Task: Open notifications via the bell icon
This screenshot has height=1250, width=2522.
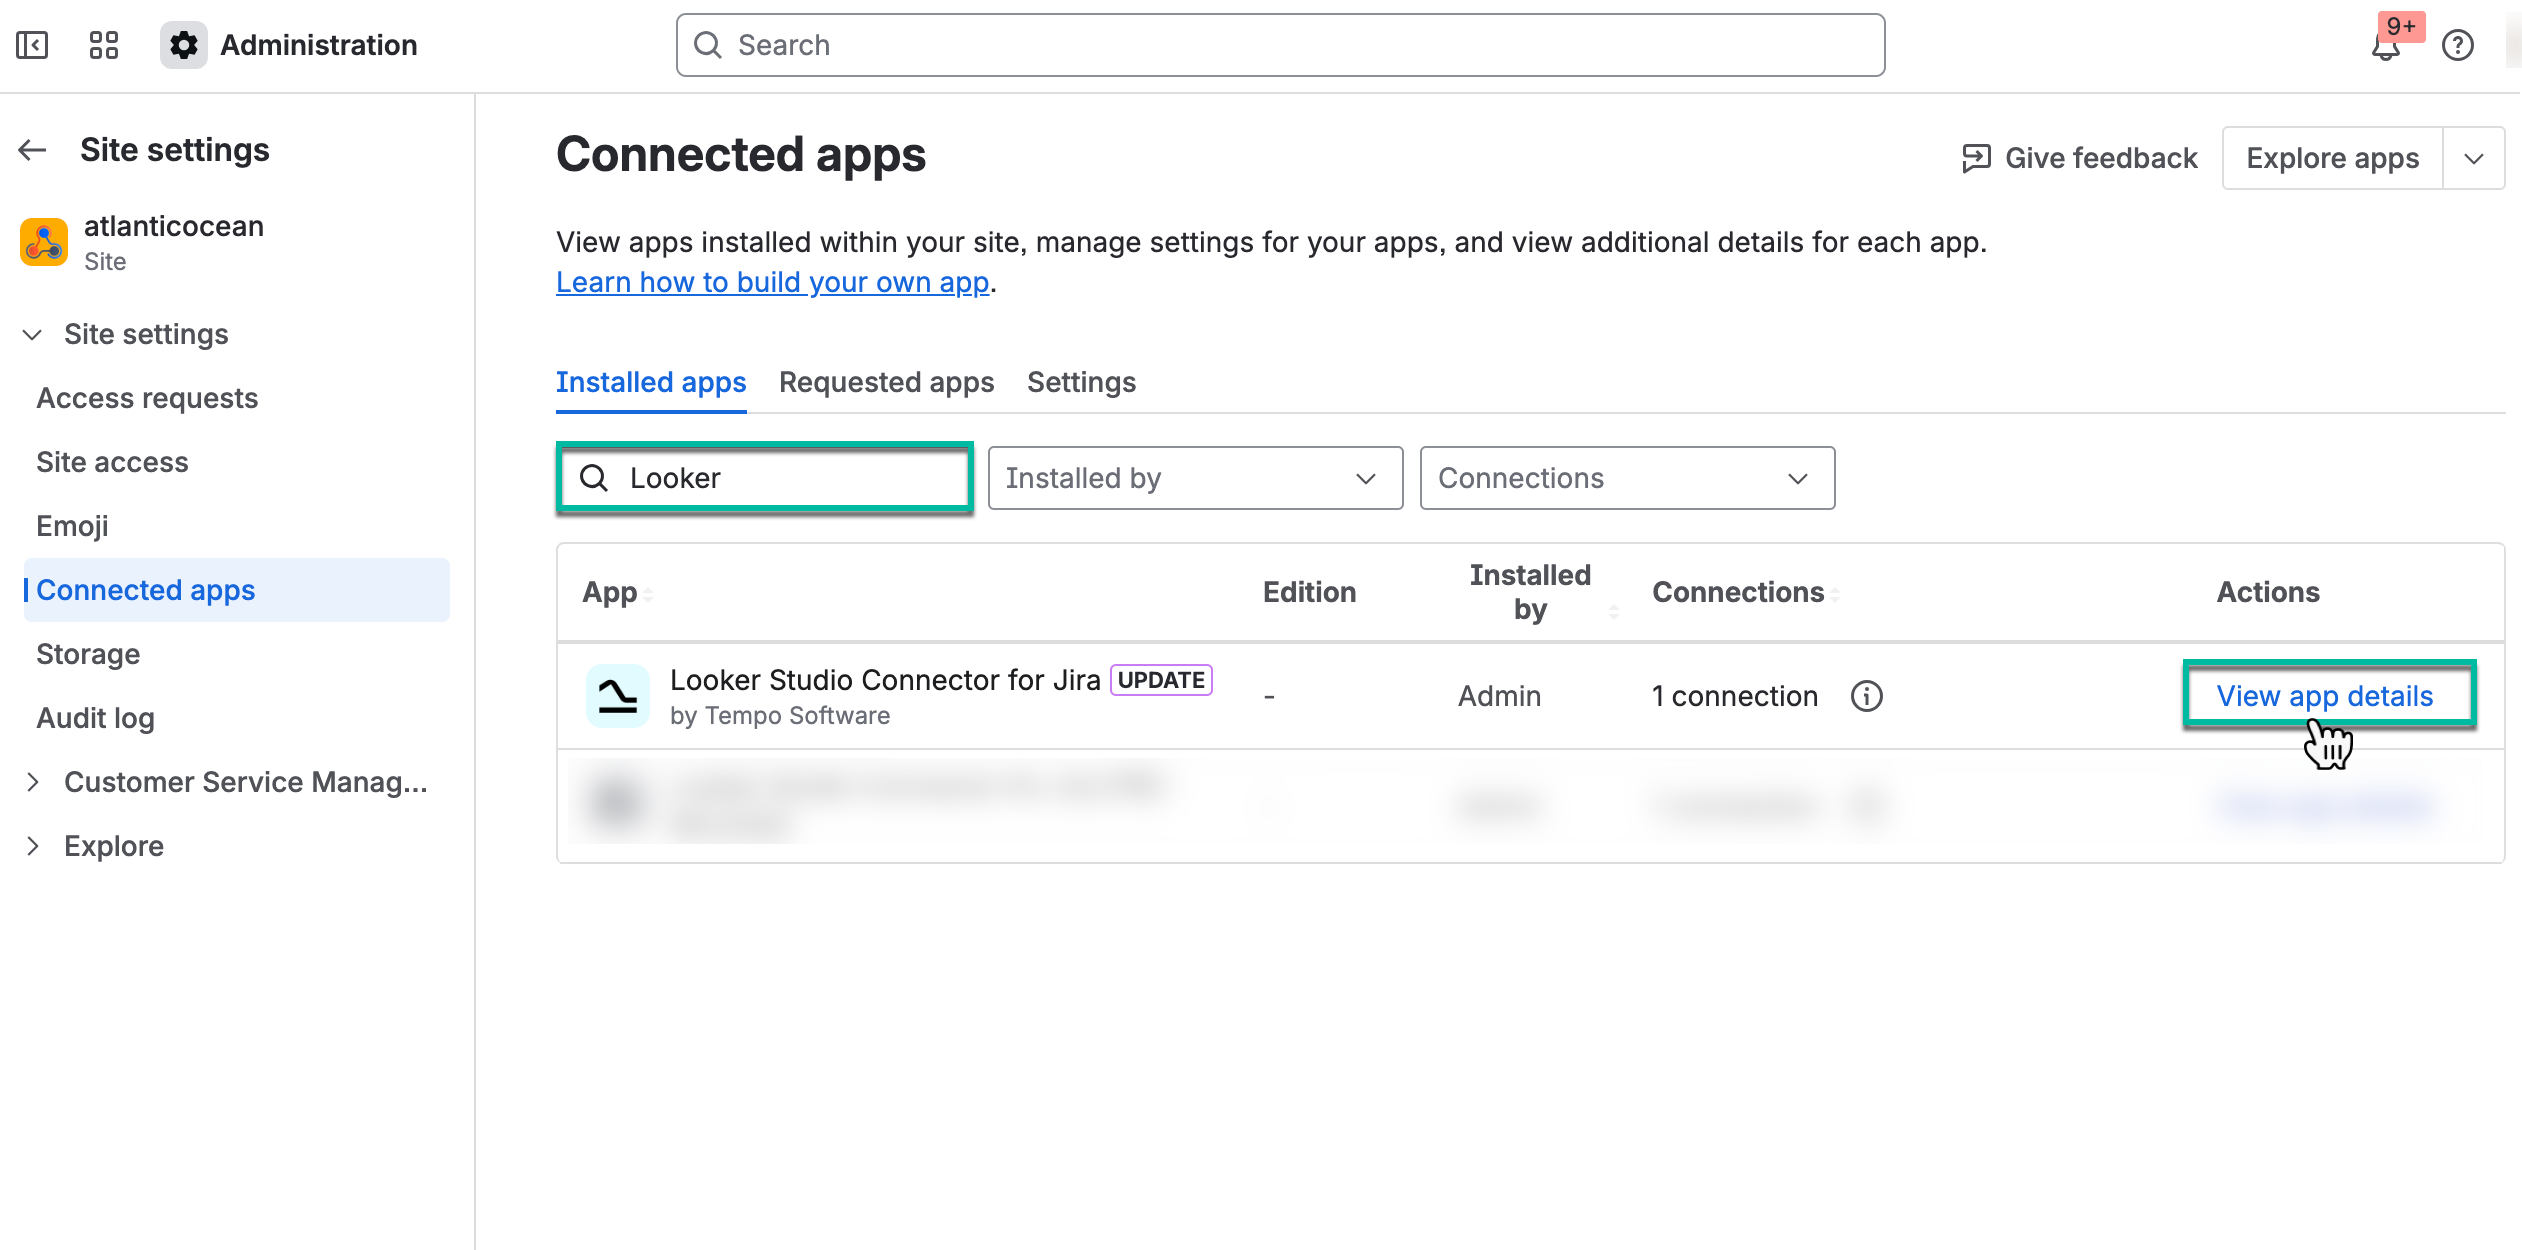Action: pos(2384,46)
